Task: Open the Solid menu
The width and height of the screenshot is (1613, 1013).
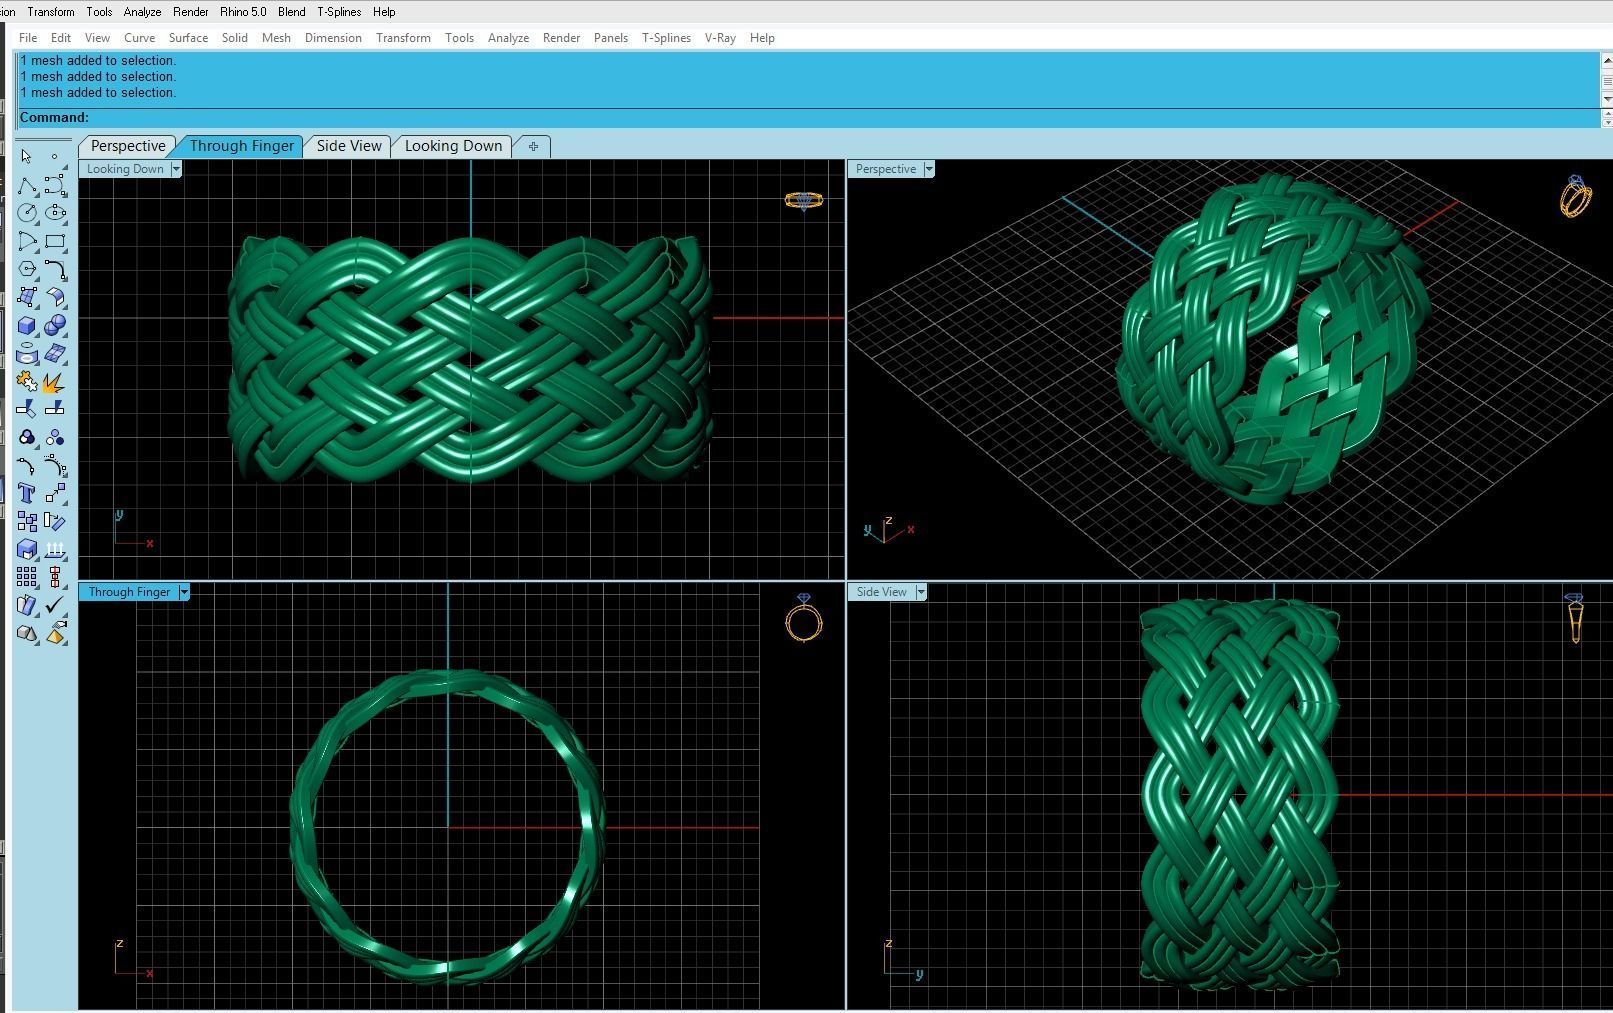Action: [x=235, y=38]
